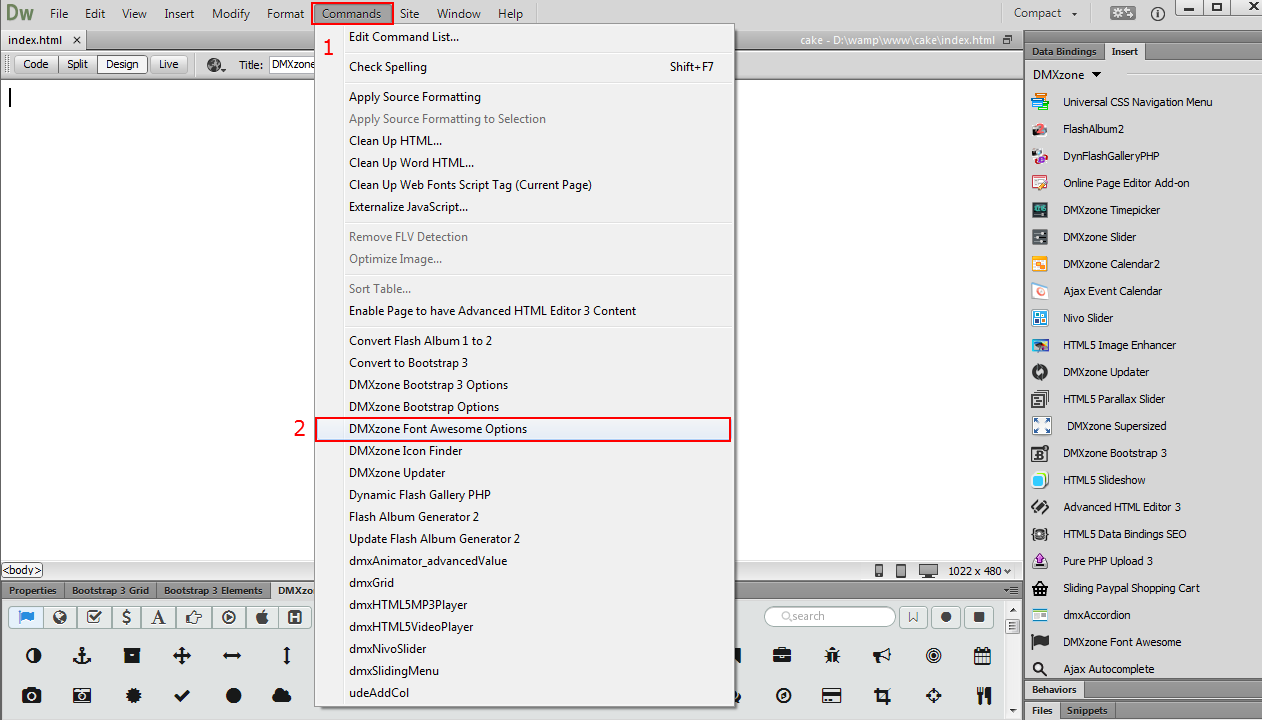Choose the bullhorn icon
1262x720 pixels.
click(881, 656)
